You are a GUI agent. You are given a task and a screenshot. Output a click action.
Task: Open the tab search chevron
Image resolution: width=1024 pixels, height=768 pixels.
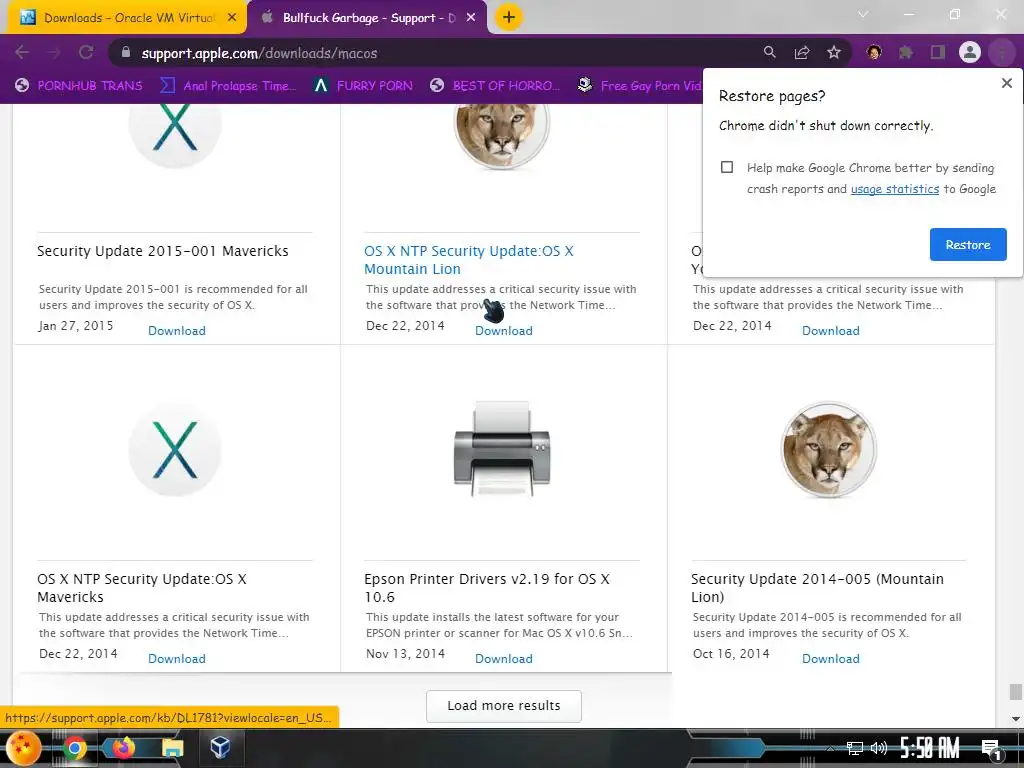click(863, 14)
